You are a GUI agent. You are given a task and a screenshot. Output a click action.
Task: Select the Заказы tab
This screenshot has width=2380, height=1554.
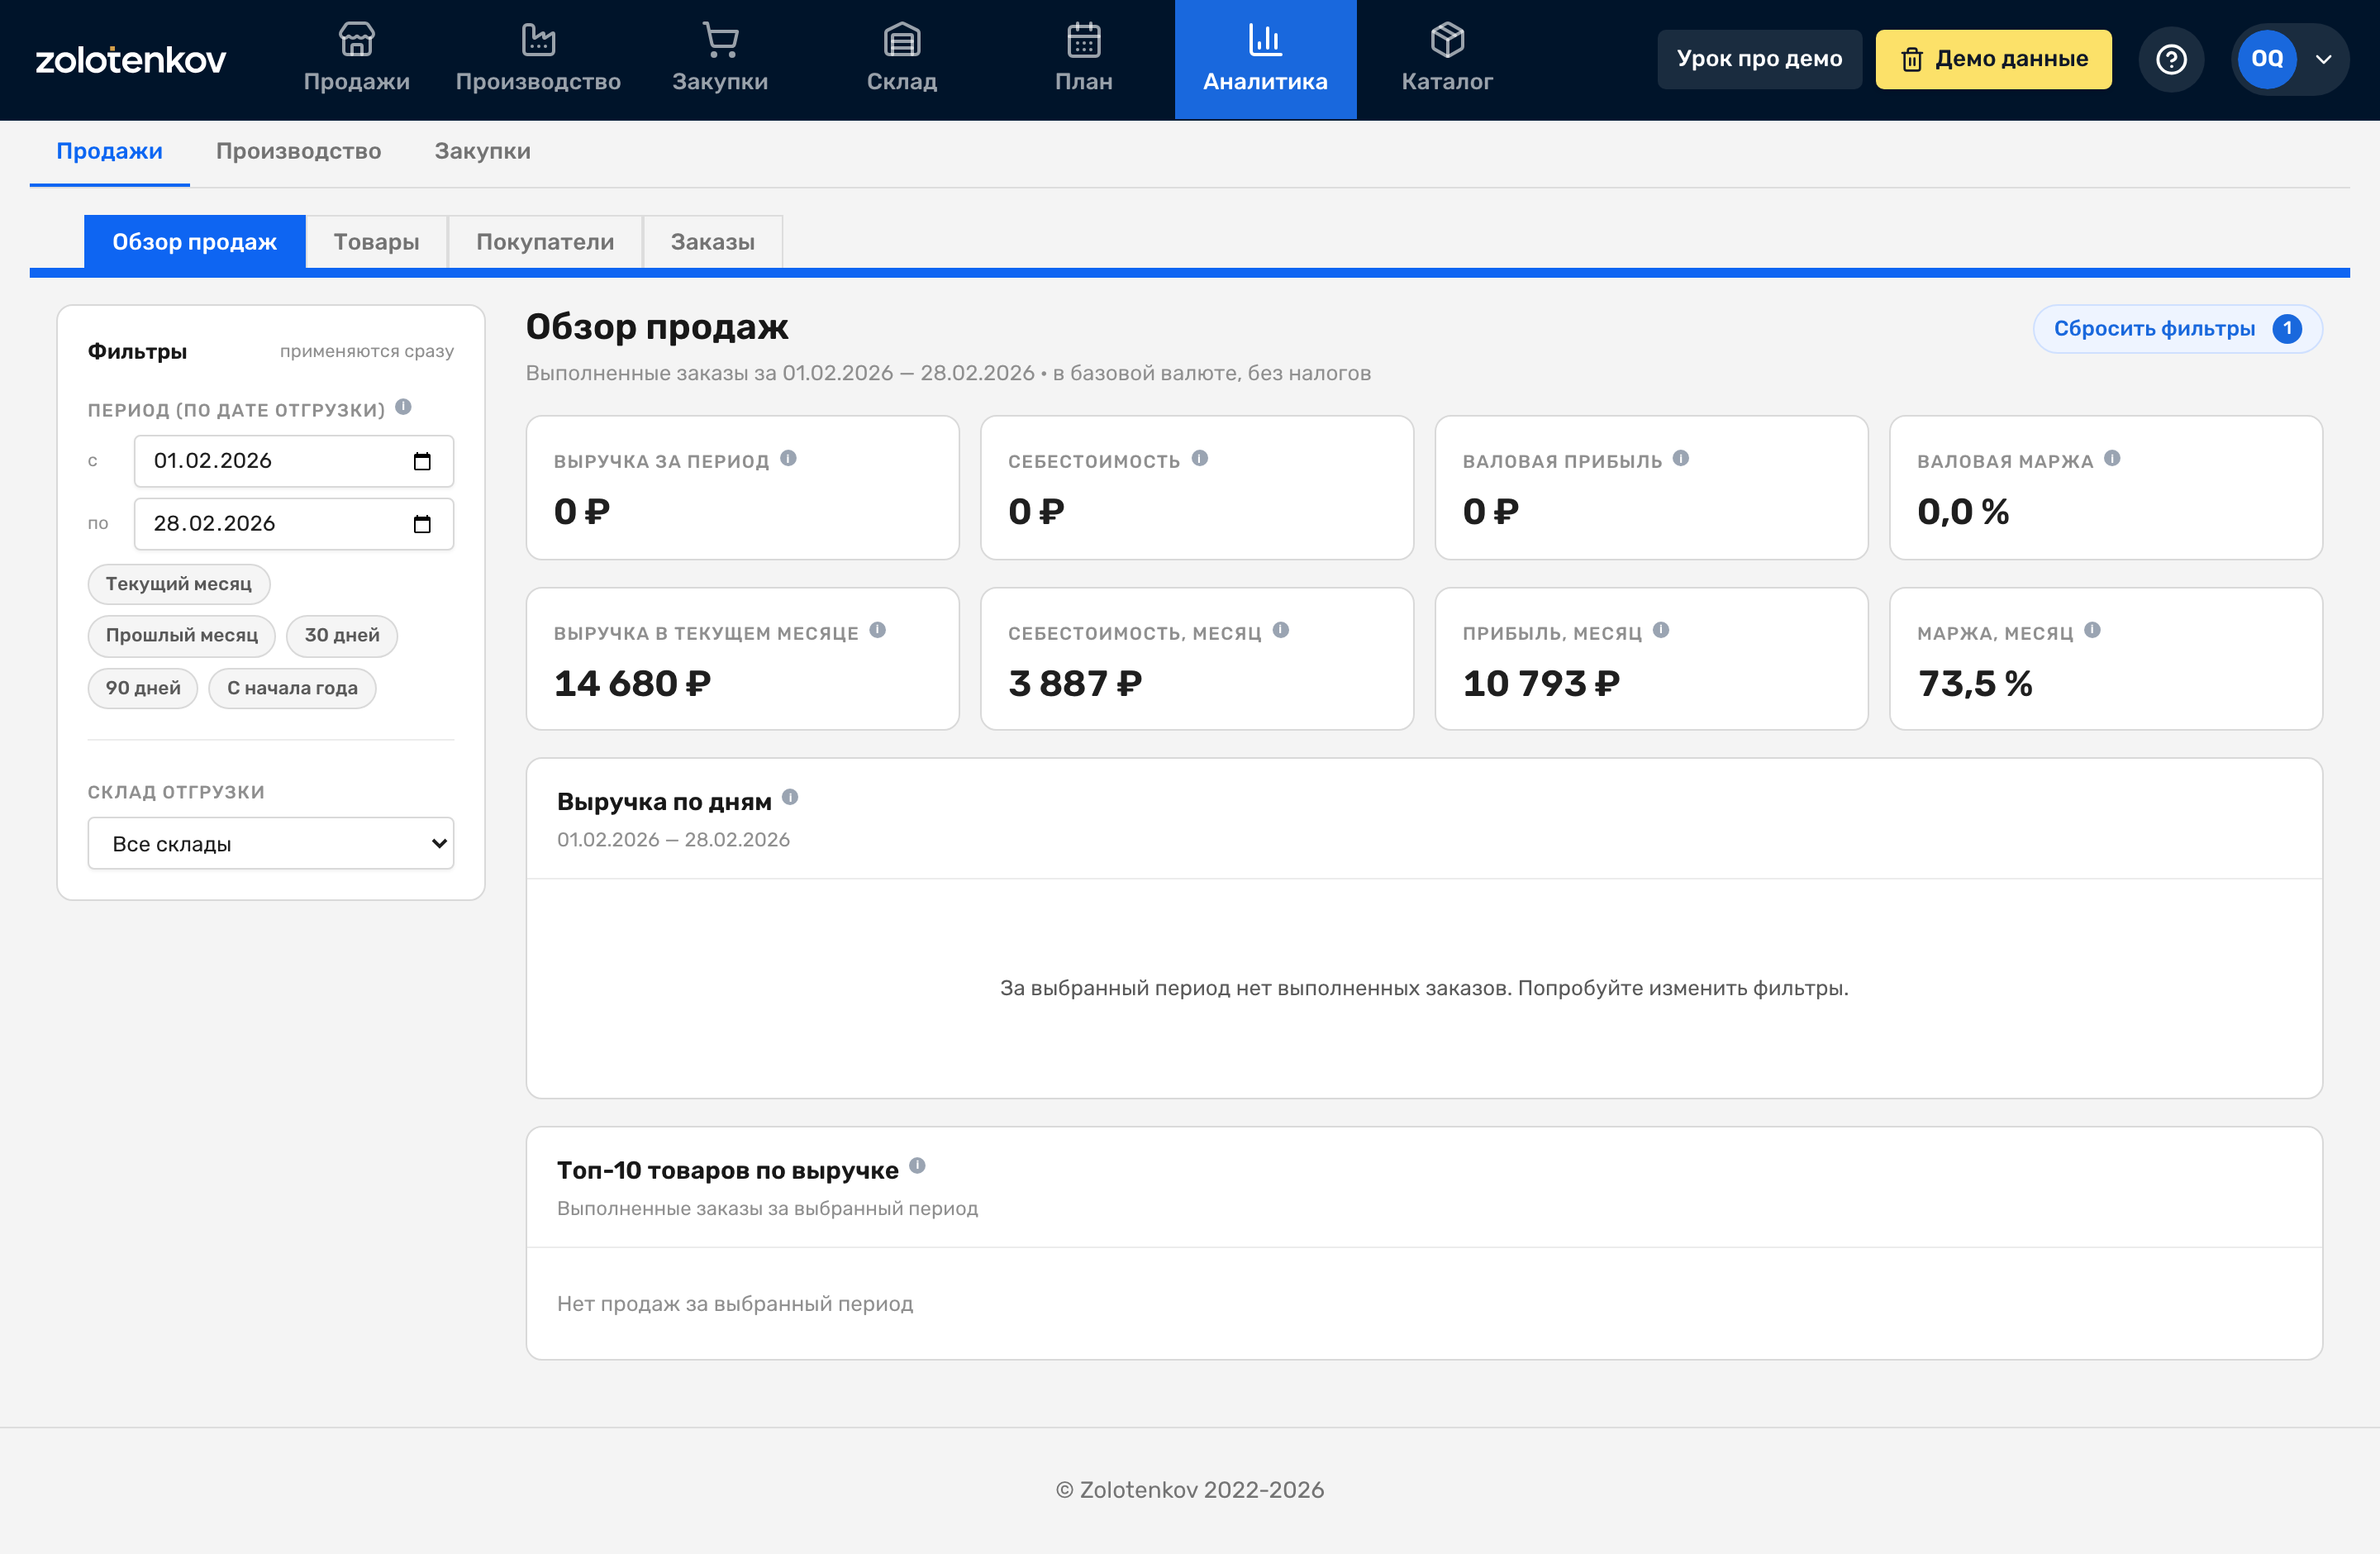712,241
